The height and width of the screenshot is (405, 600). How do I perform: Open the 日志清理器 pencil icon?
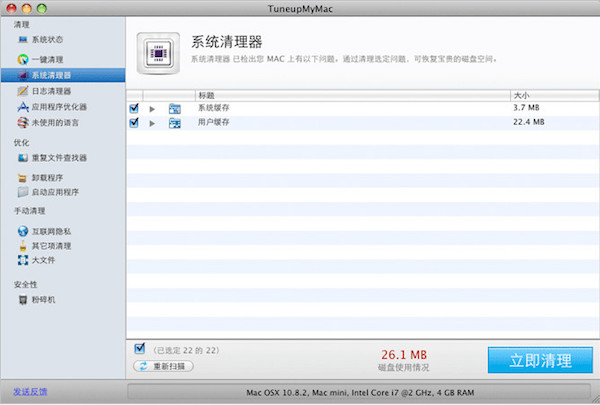click(x=23, y=91)
